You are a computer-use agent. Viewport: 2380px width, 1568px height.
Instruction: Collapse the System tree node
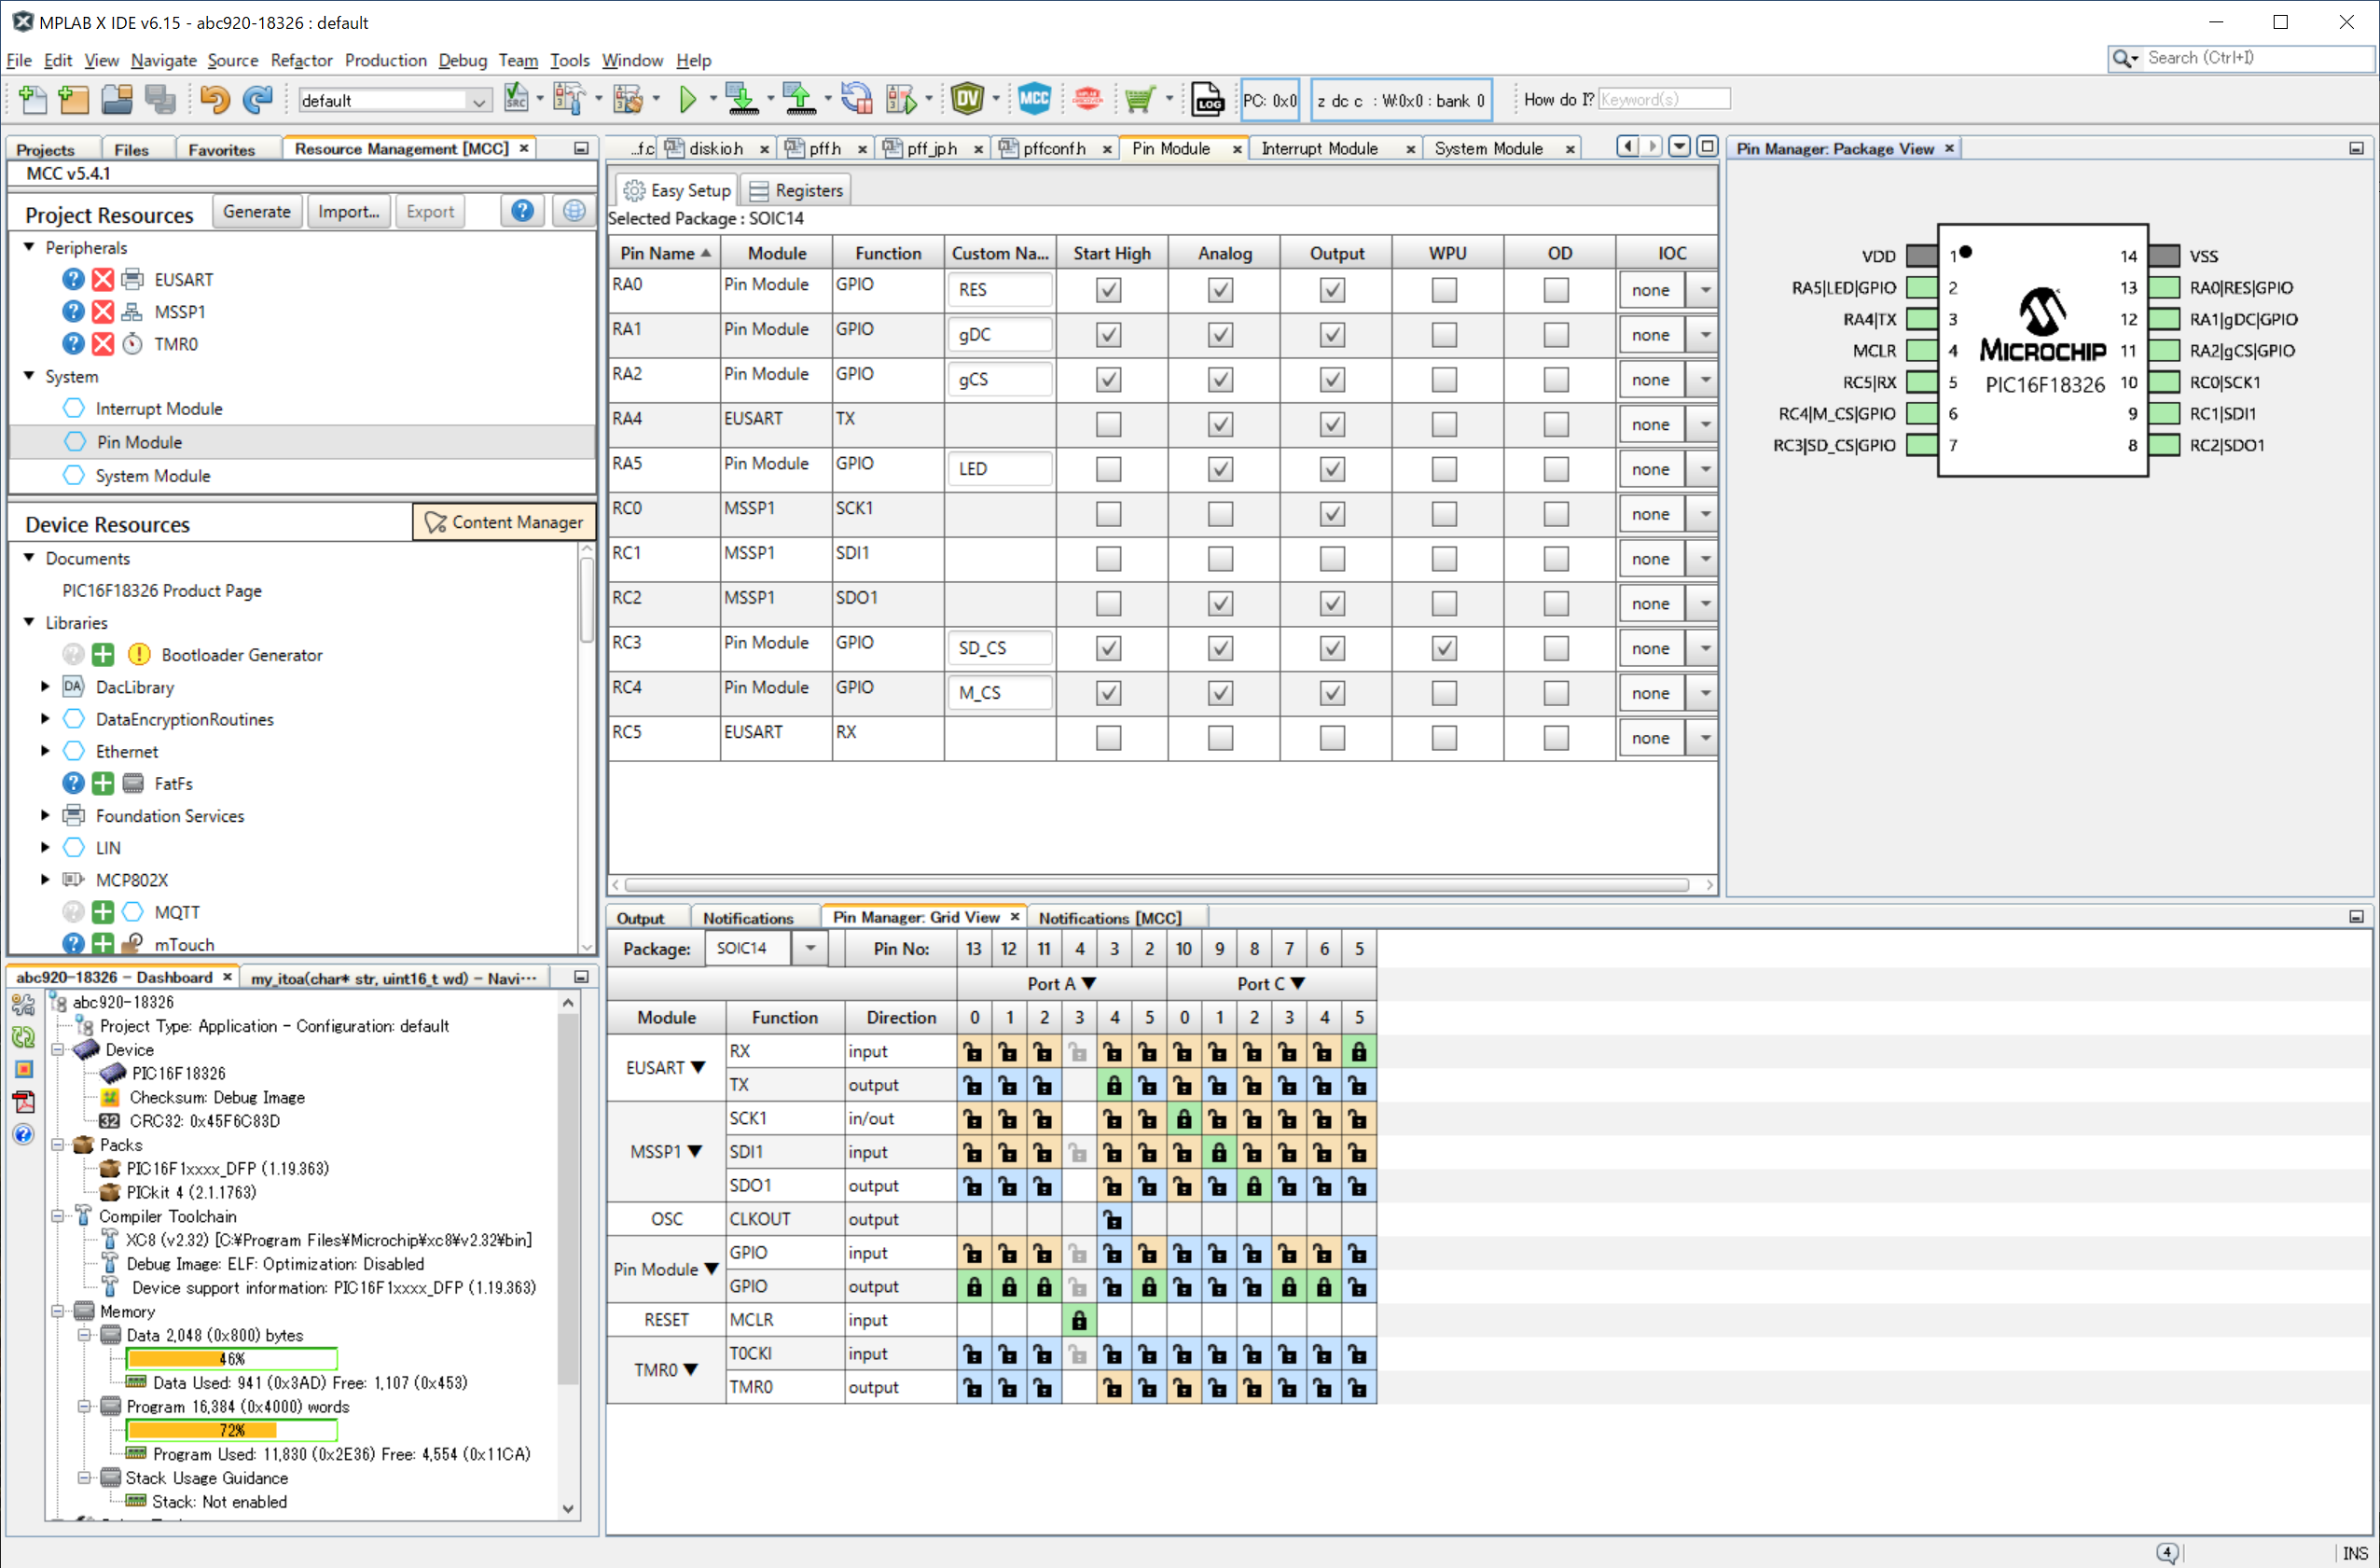coord(29,376)
